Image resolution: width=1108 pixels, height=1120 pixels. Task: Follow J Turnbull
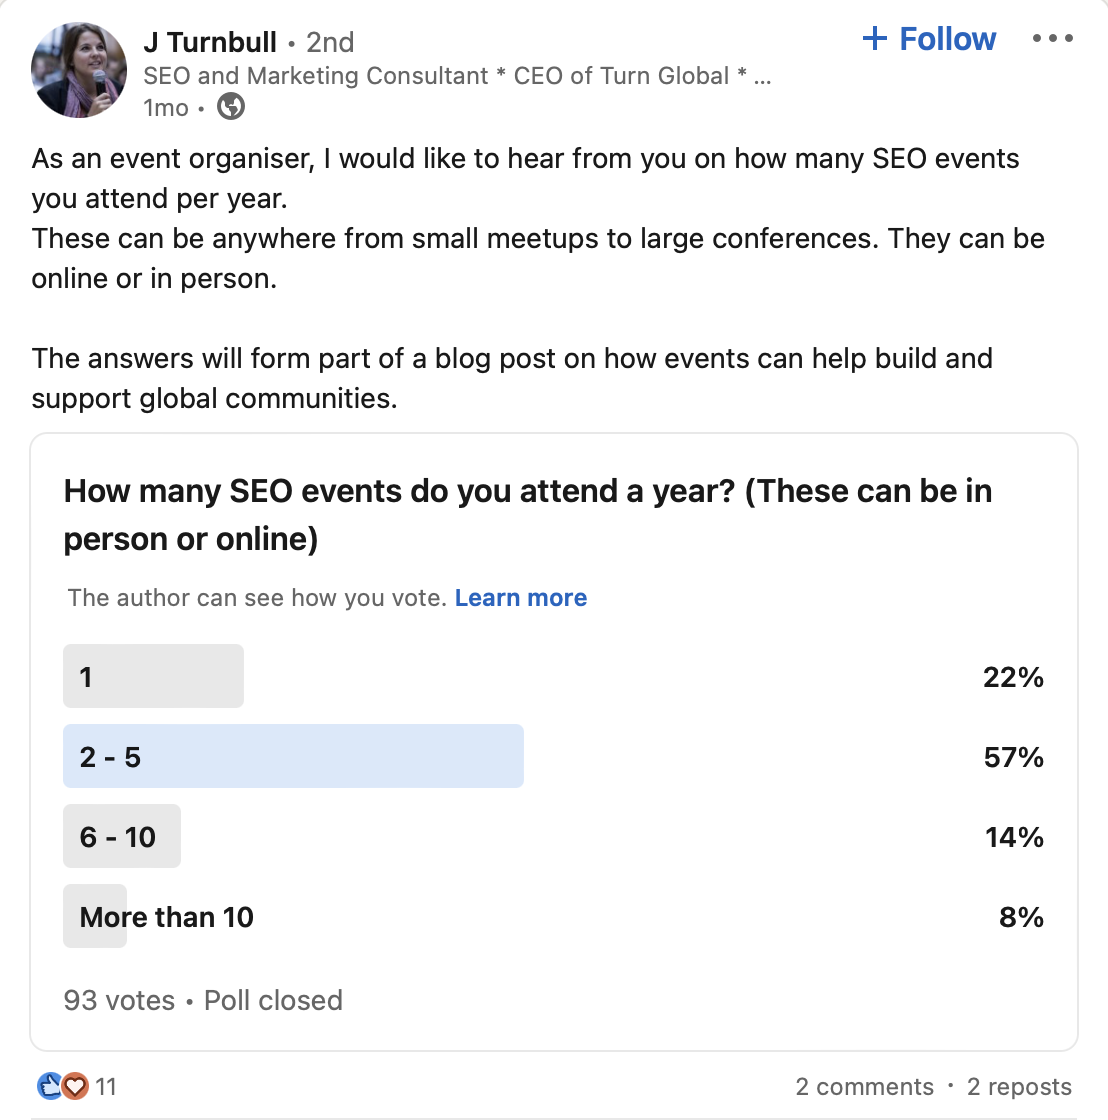coord(928,38)
